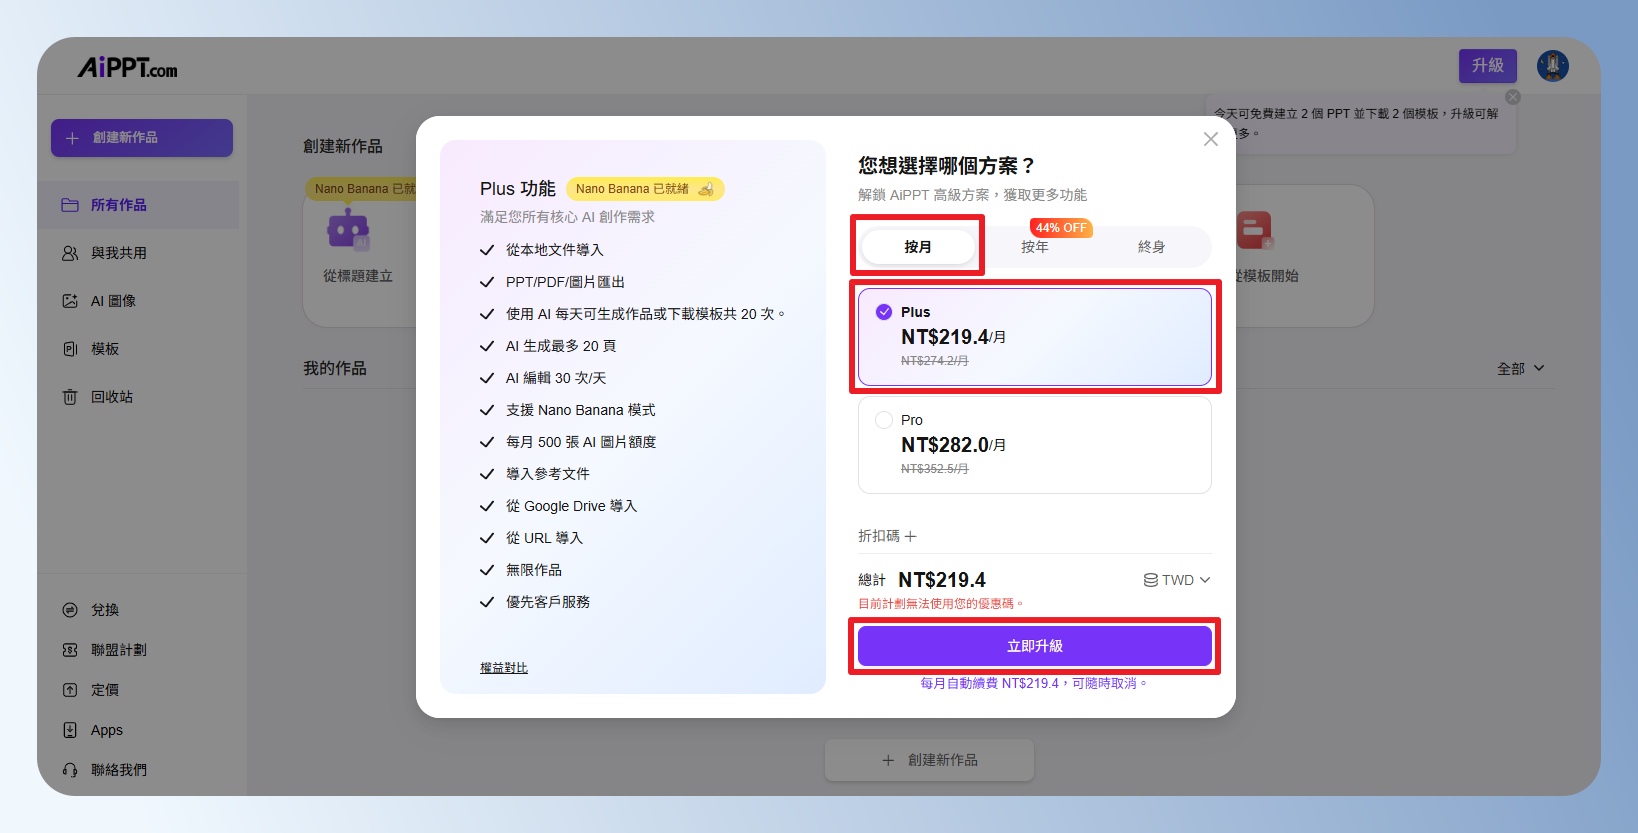This screenshot has height=833, width=1638.
Task: Click the affiliate icon beside 聯盟計劃
Action: (x=70, y=650)
